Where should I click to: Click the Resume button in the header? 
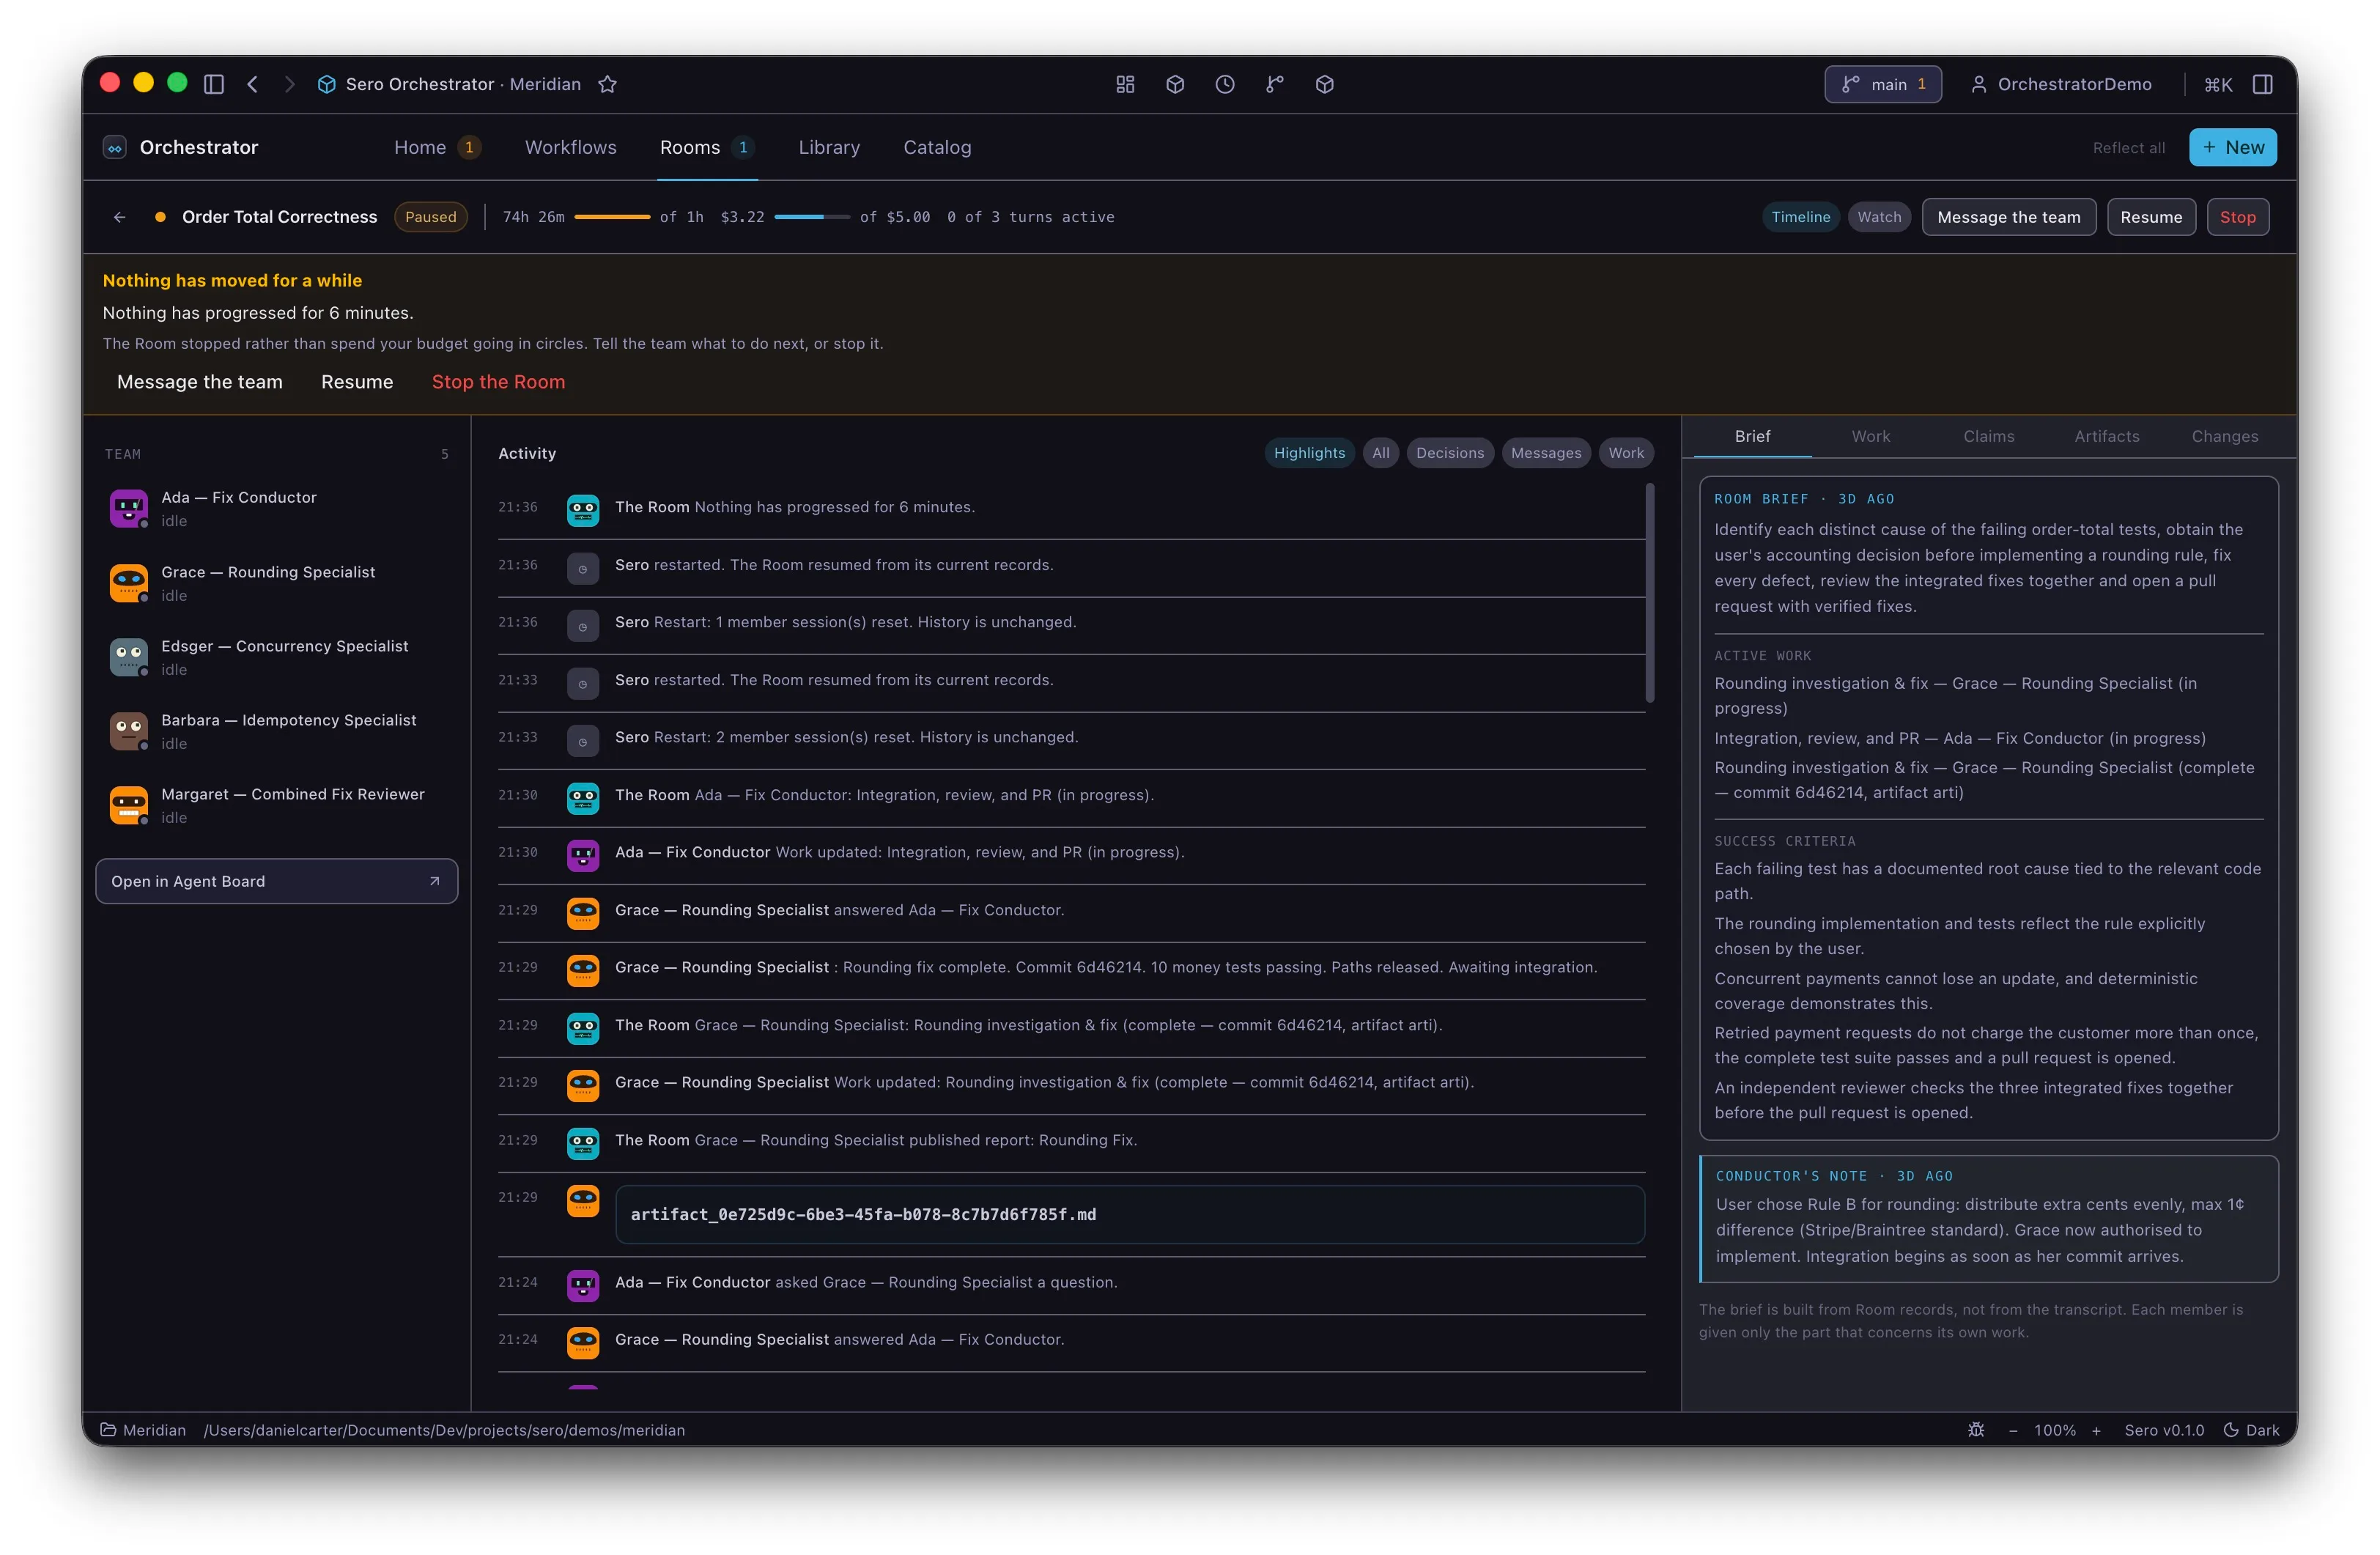click(x=2151, y=217)
